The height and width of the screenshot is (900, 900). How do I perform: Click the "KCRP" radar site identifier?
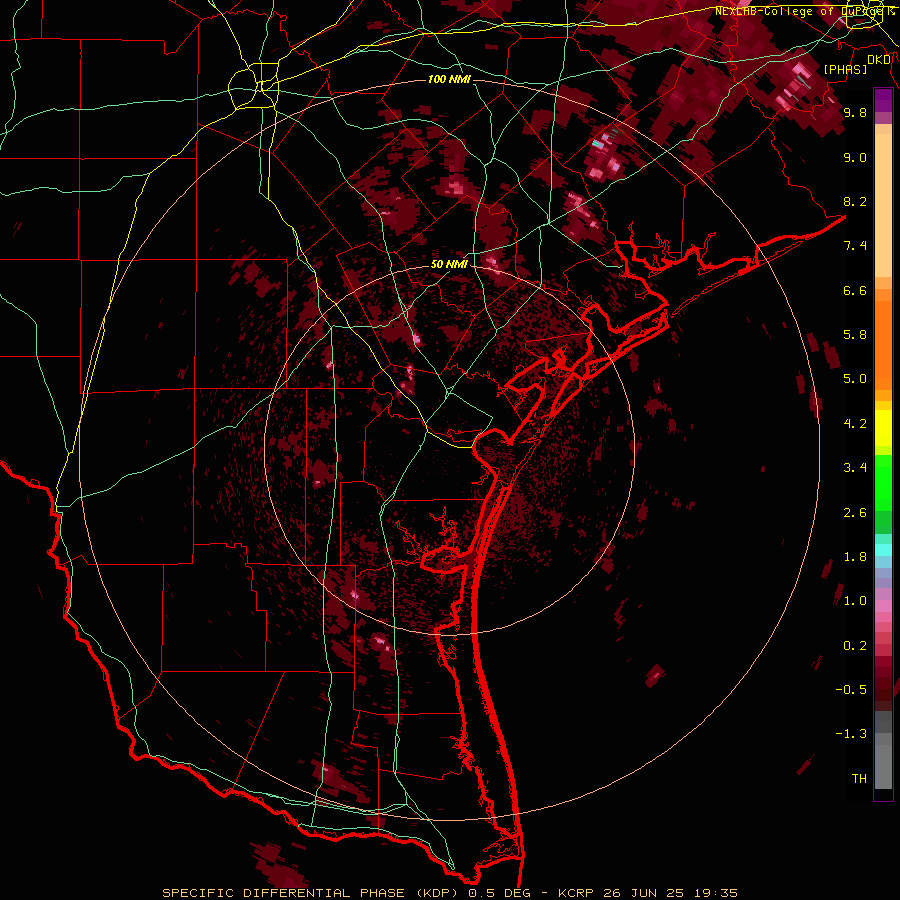578,893
